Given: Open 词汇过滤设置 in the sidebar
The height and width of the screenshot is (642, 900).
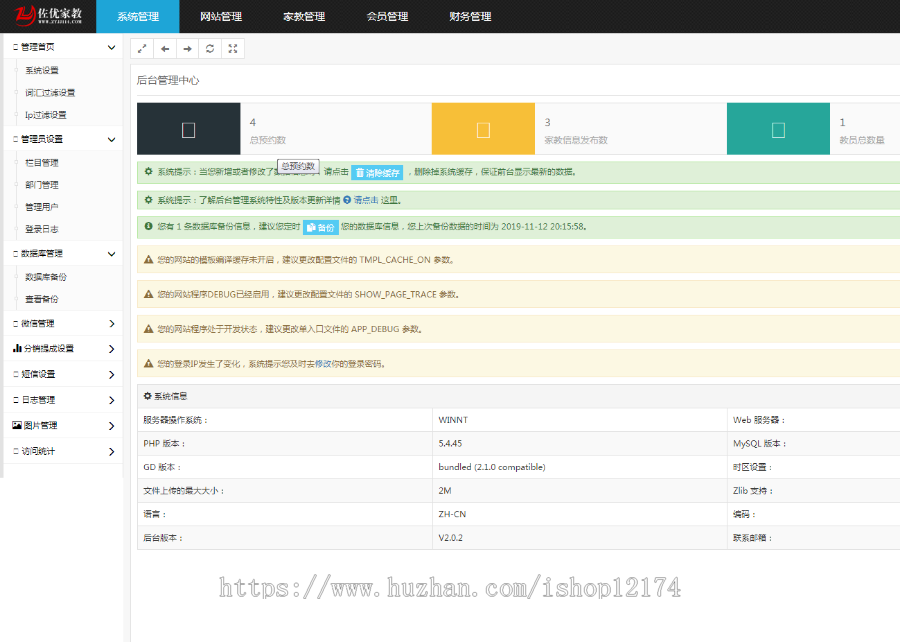Looking at the screenshot, I should [x=50, y=92].
